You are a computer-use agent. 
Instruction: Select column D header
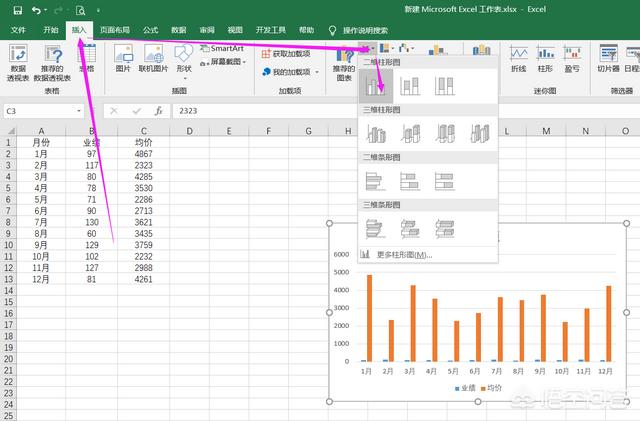click(189, 131)
